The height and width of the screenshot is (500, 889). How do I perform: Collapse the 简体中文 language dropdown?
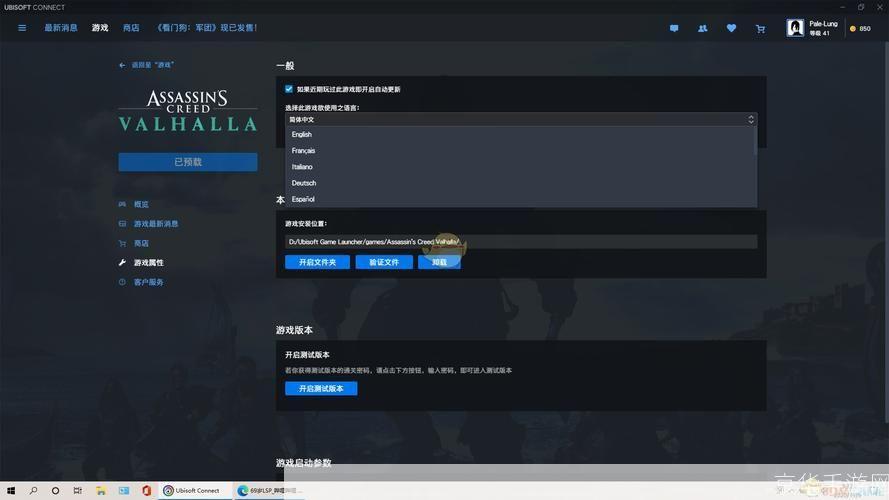520,120
